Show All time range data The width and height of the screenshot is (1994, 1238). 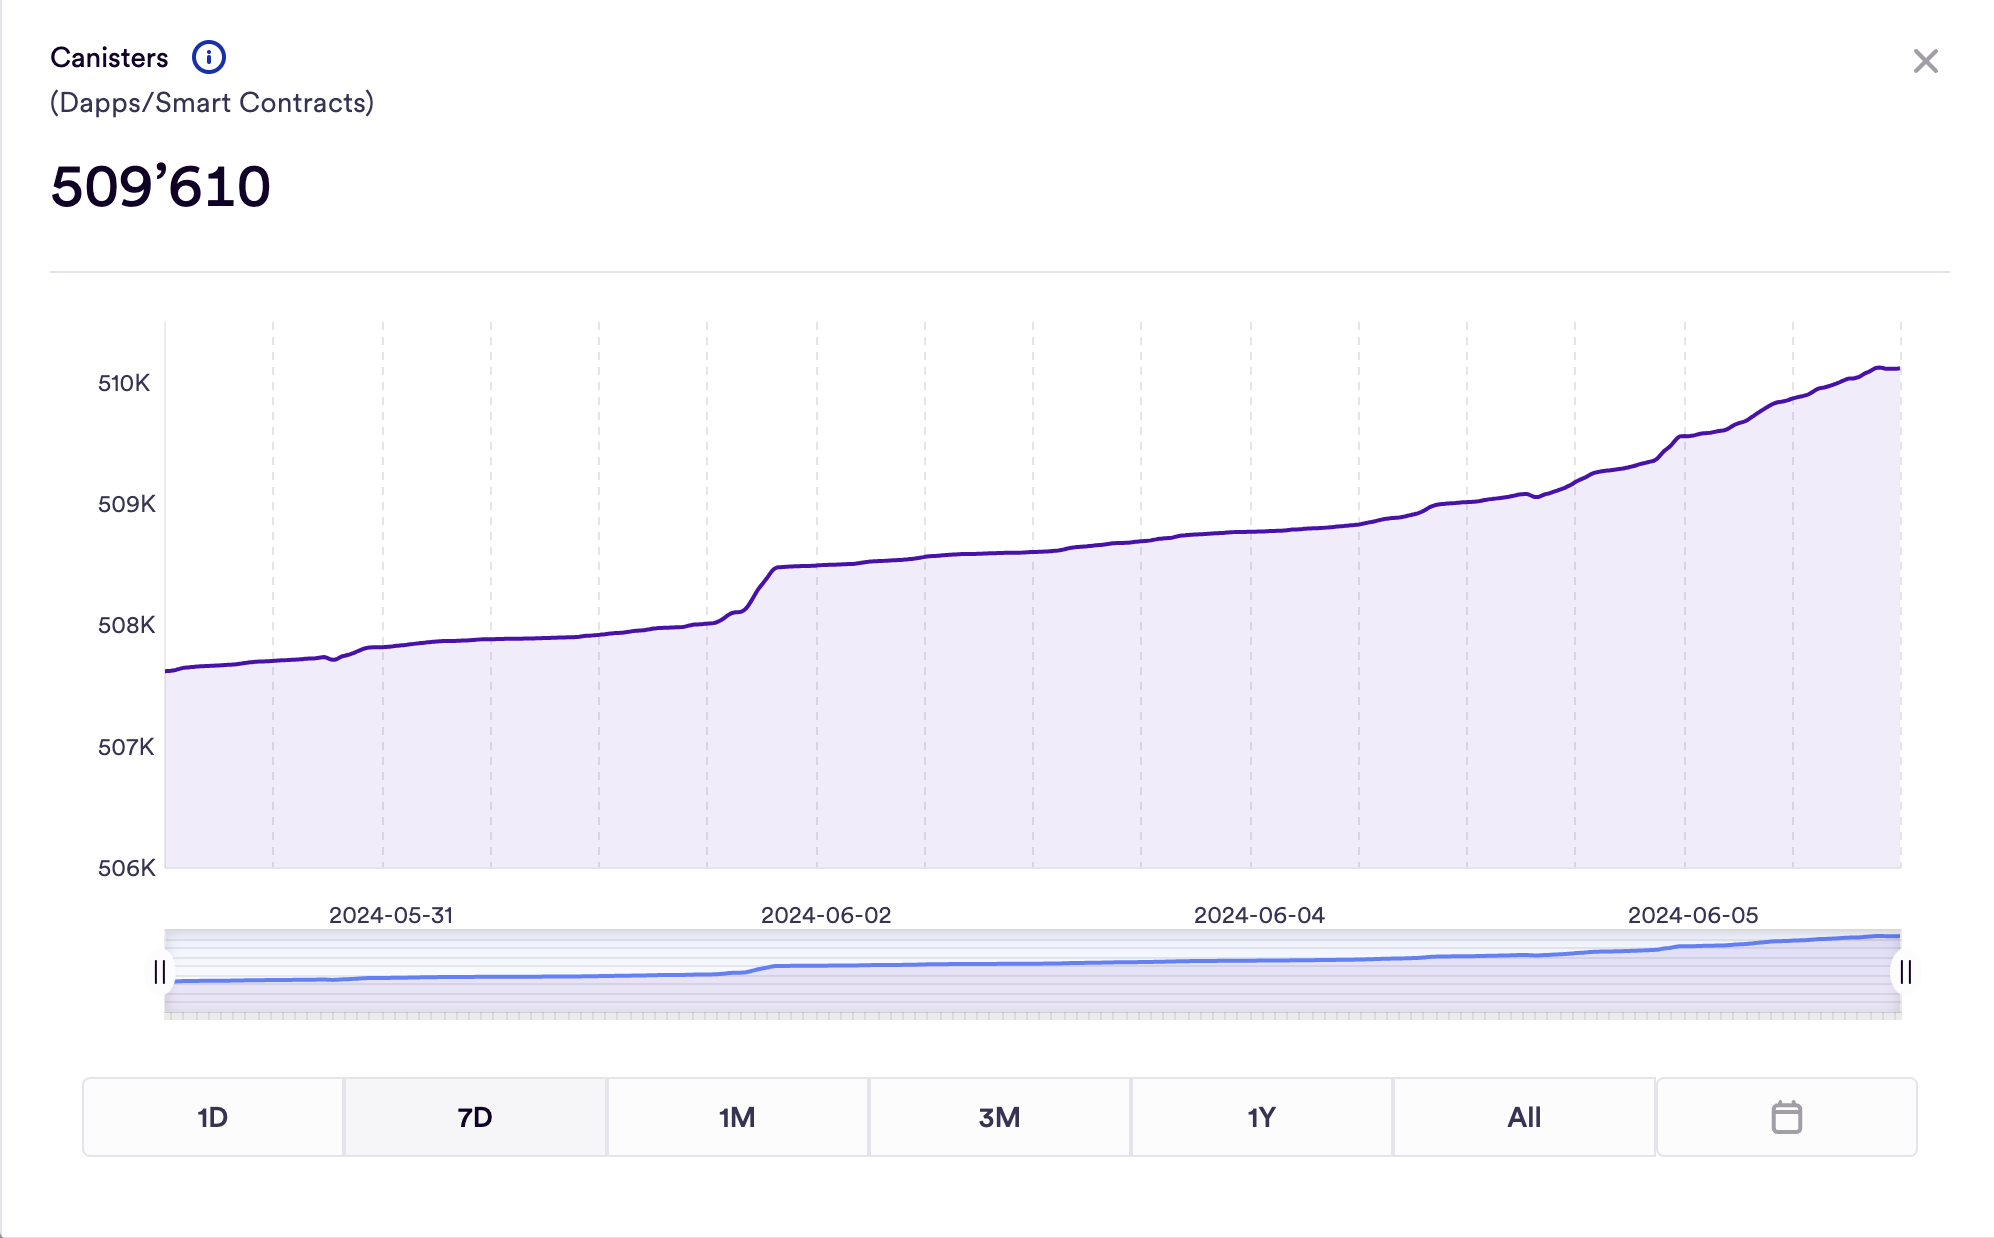click(1523, 1117)
